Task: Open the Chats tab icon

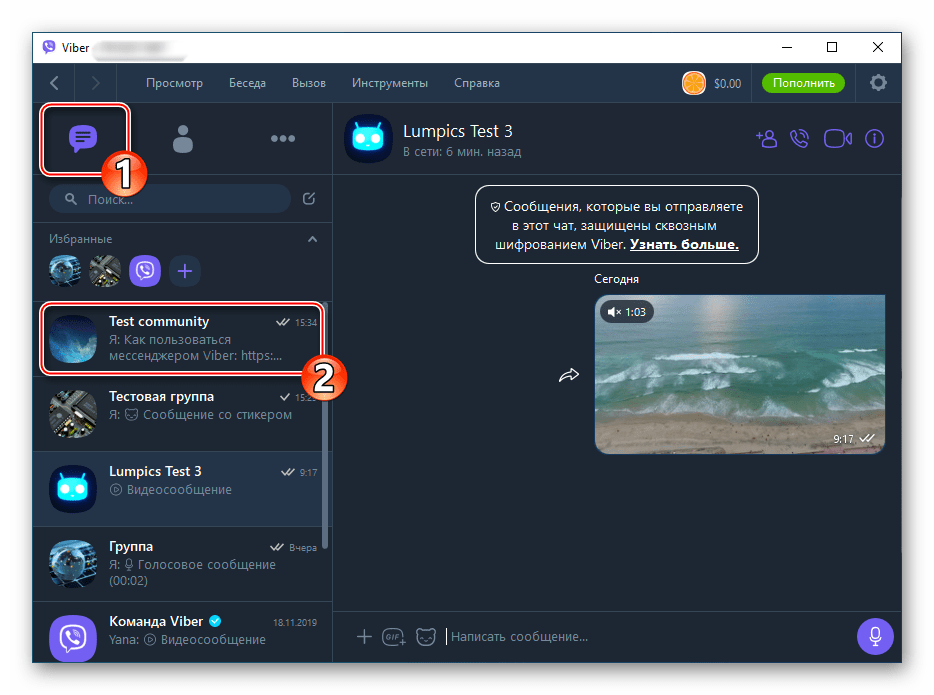Action: (x=83, y=138)
